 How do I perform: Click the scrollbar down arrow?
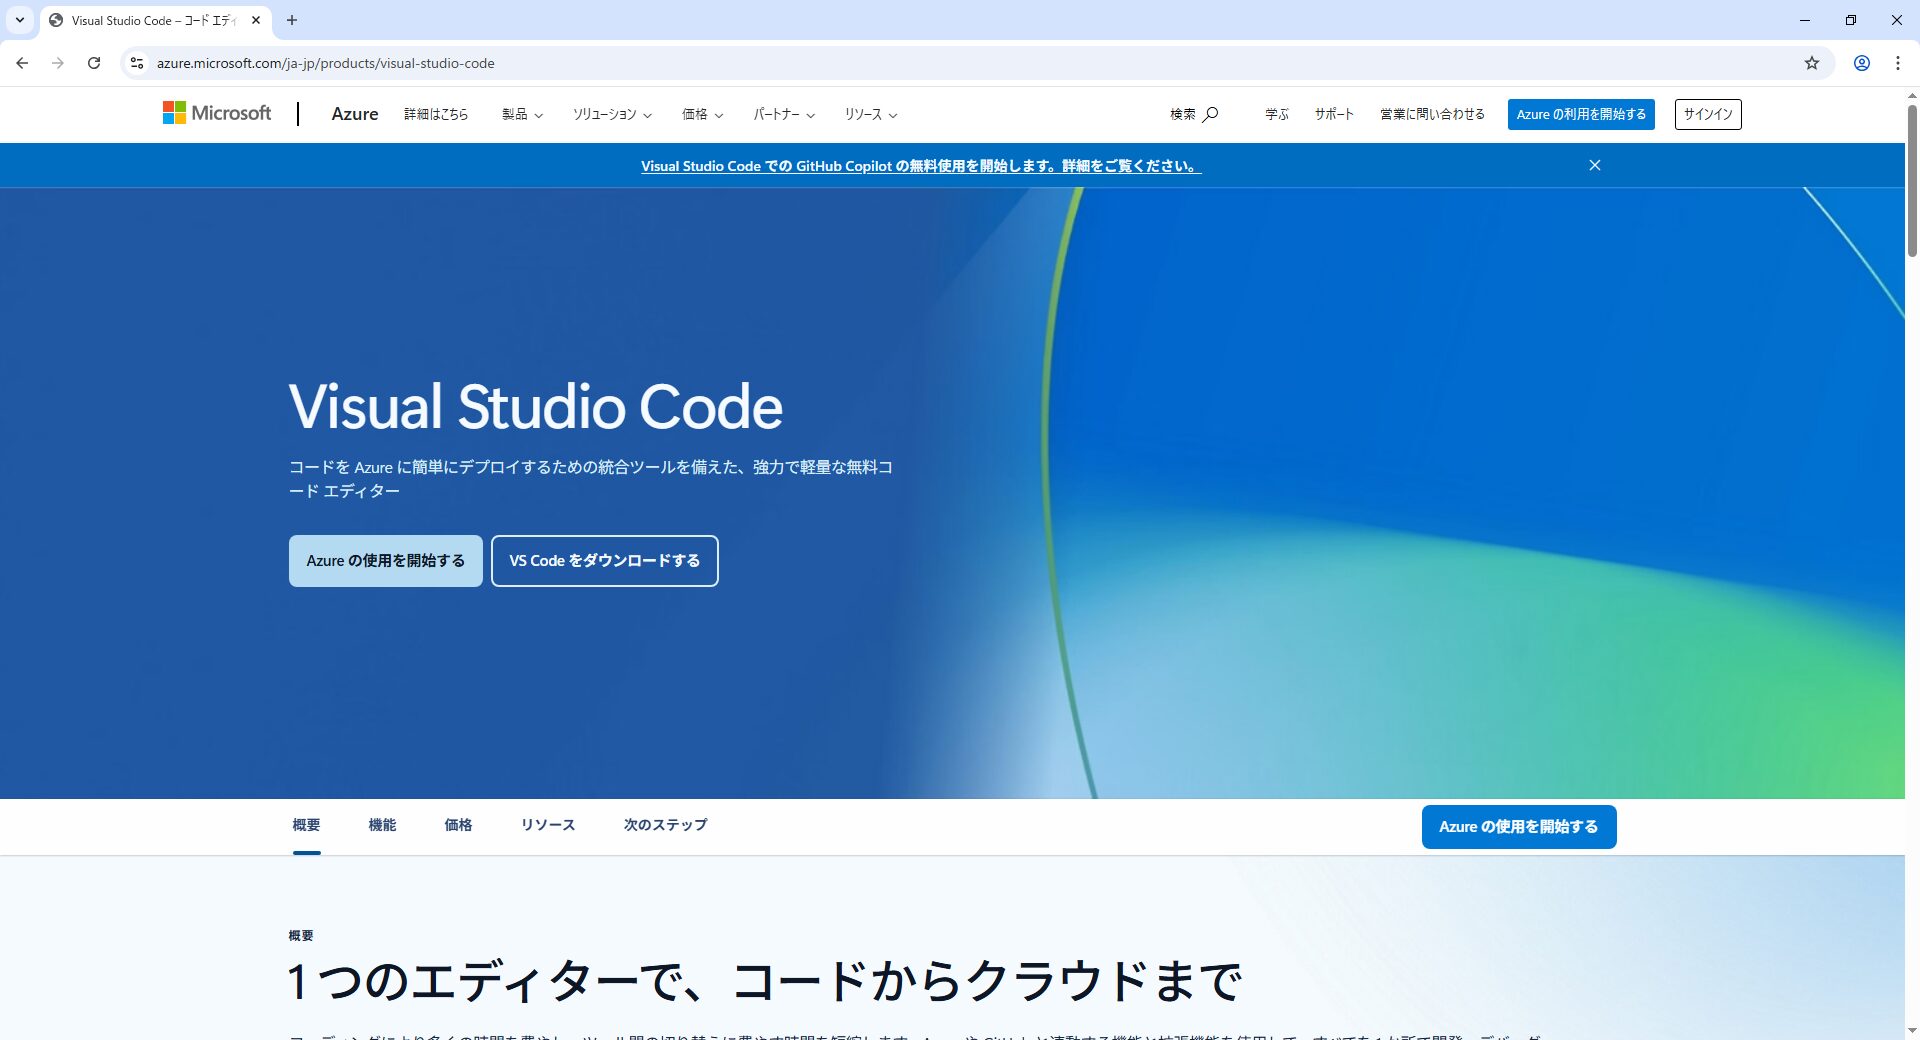coord(1912,1030)
